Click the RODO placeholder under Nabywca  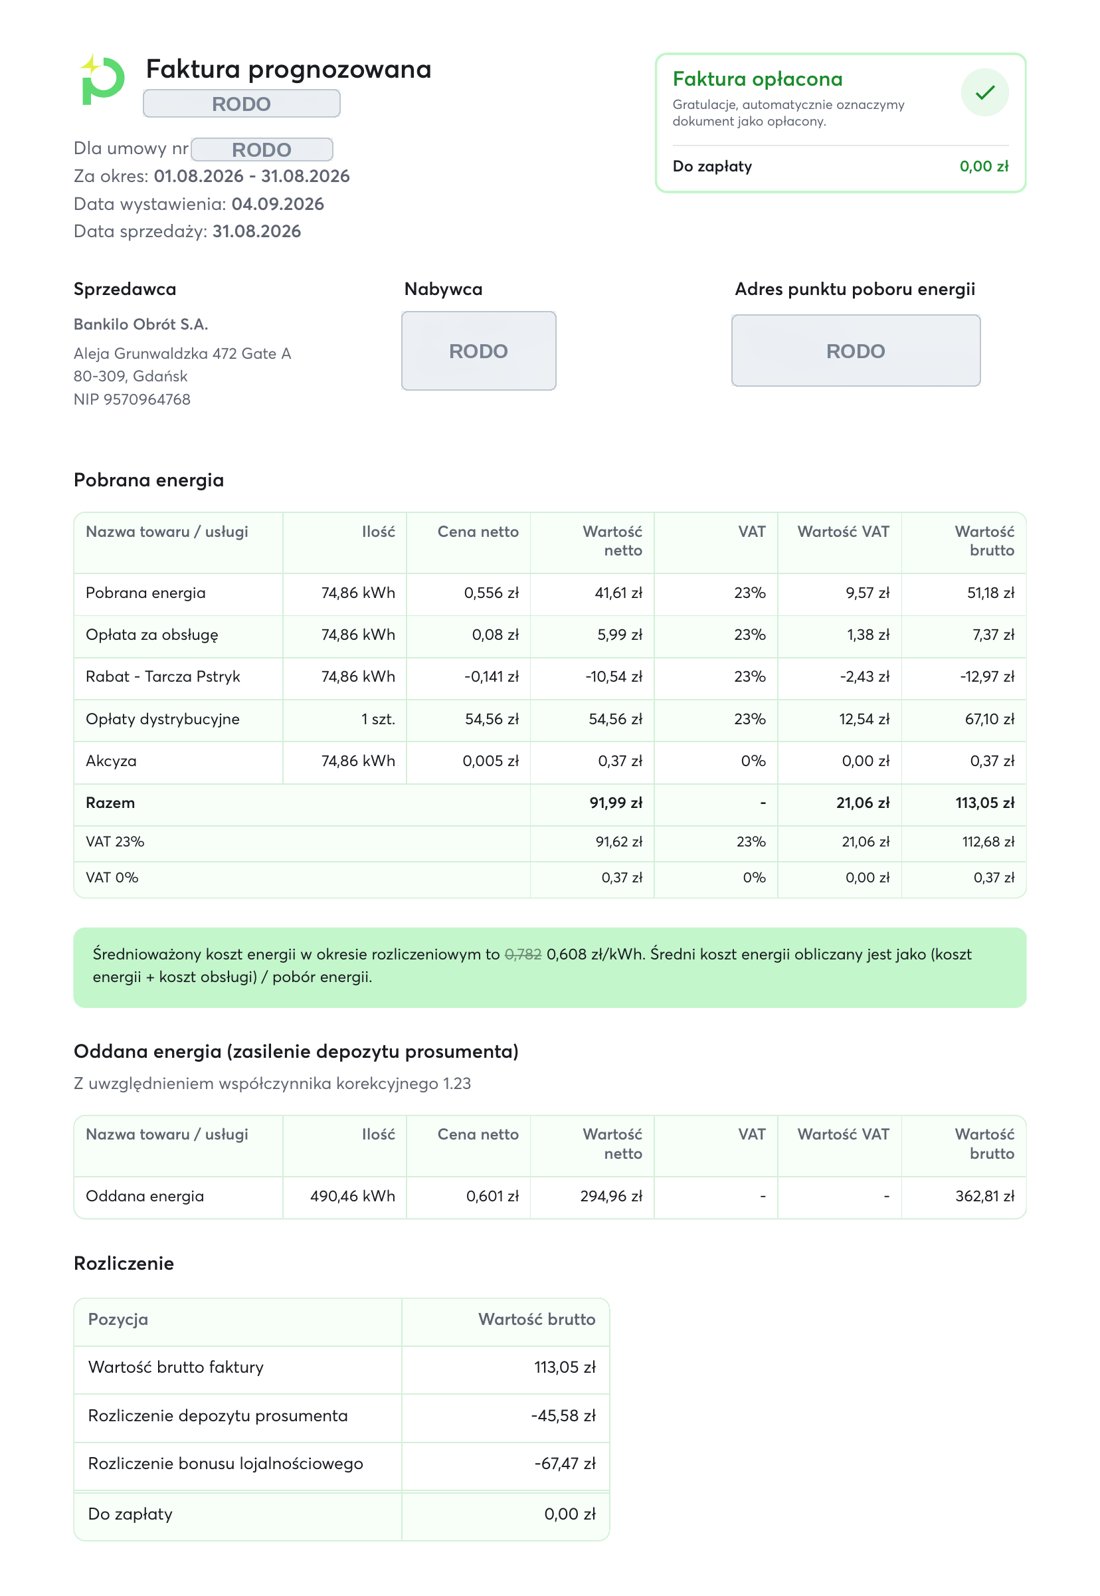[479, 351]
